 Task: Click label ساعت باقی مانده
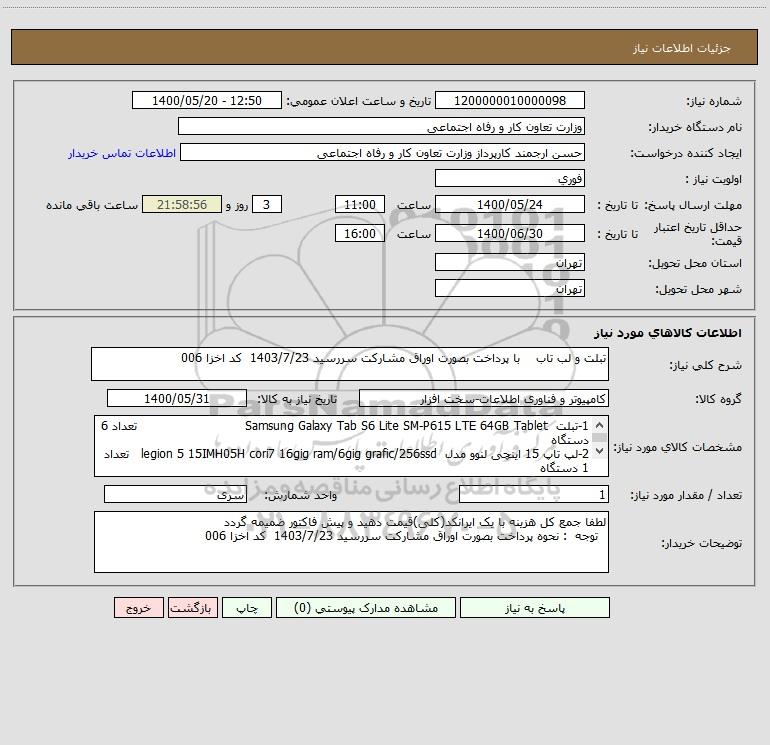(92, 205)
